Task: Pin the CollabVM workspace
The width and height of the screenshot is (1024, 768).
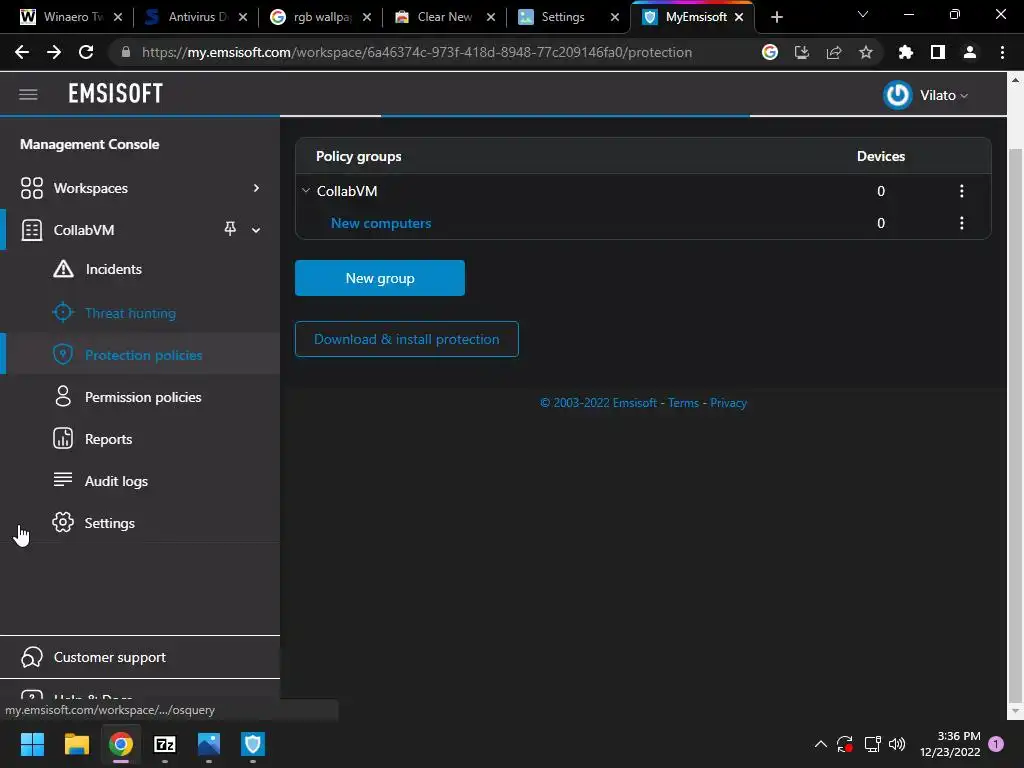Action: click(230, 229)
